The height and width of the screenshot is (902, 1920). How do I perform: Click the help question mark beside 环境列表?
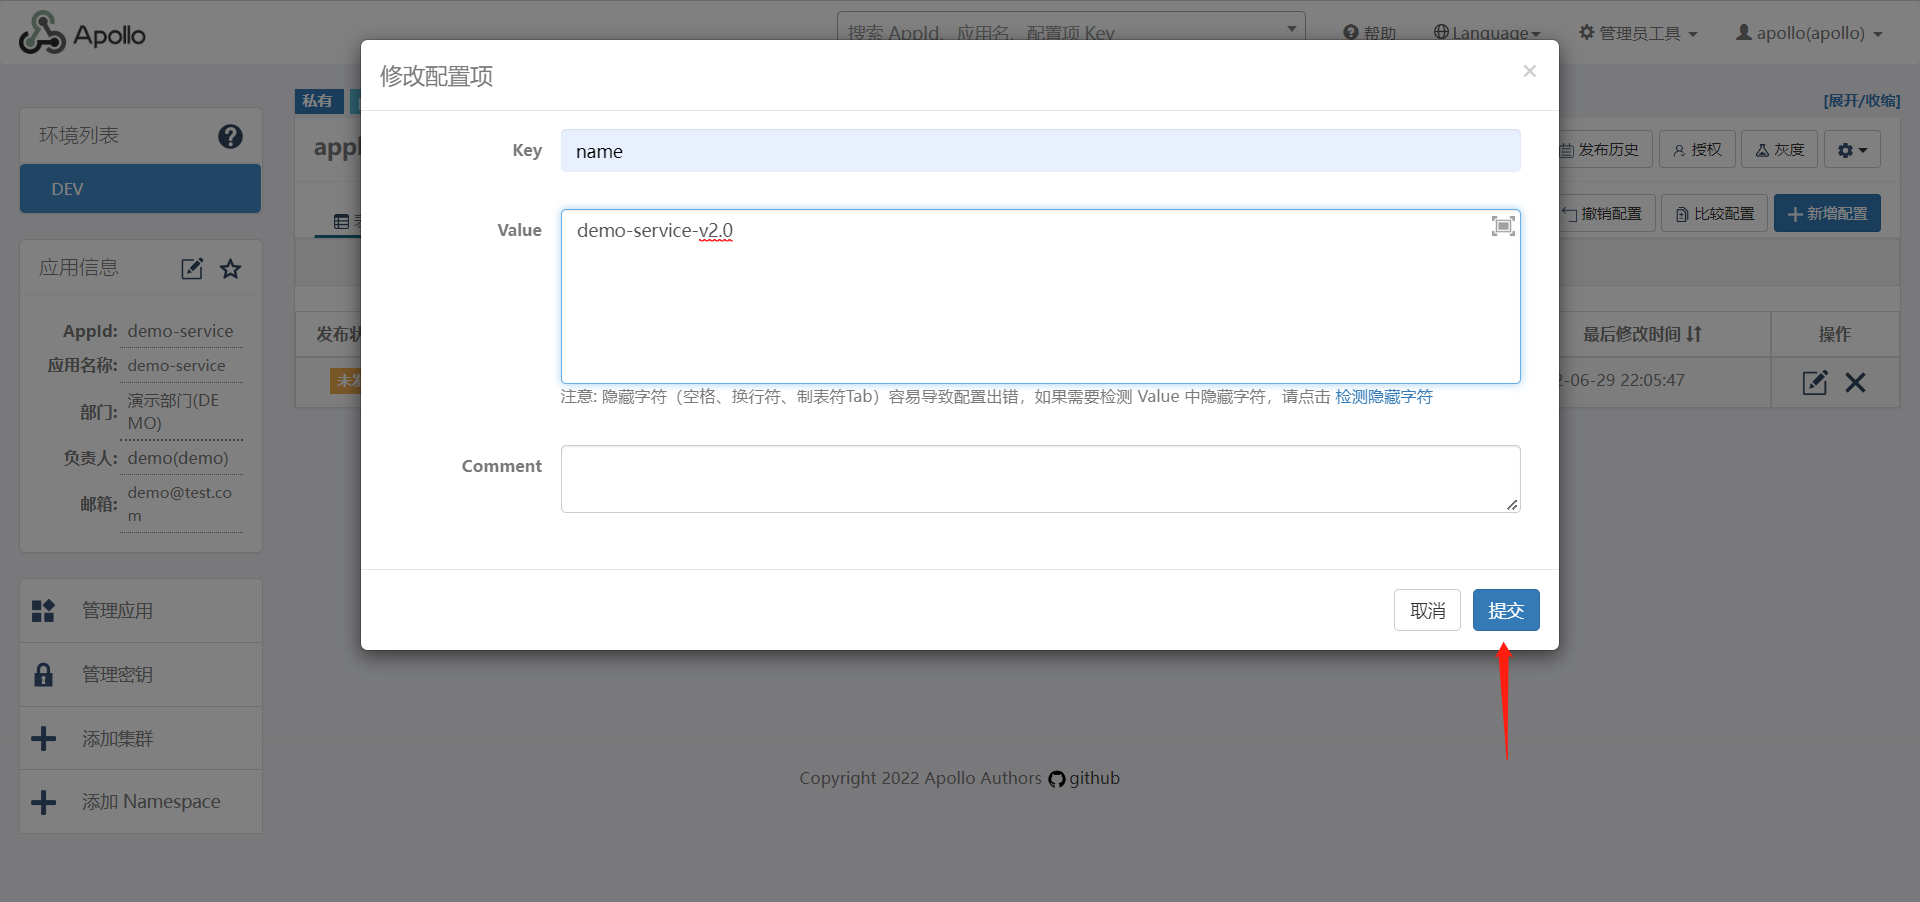(230, 136)
